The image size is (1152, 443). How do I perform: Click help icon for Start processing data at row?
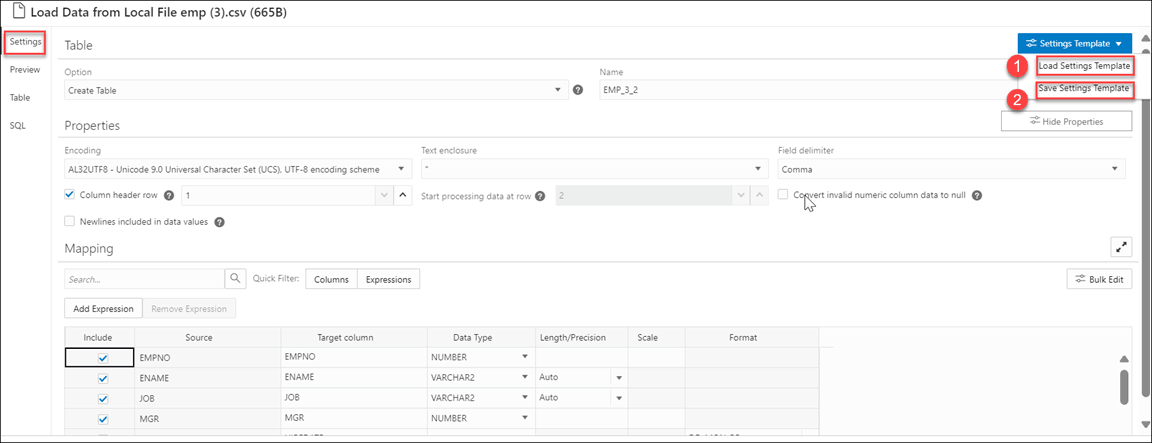(540, 196)
